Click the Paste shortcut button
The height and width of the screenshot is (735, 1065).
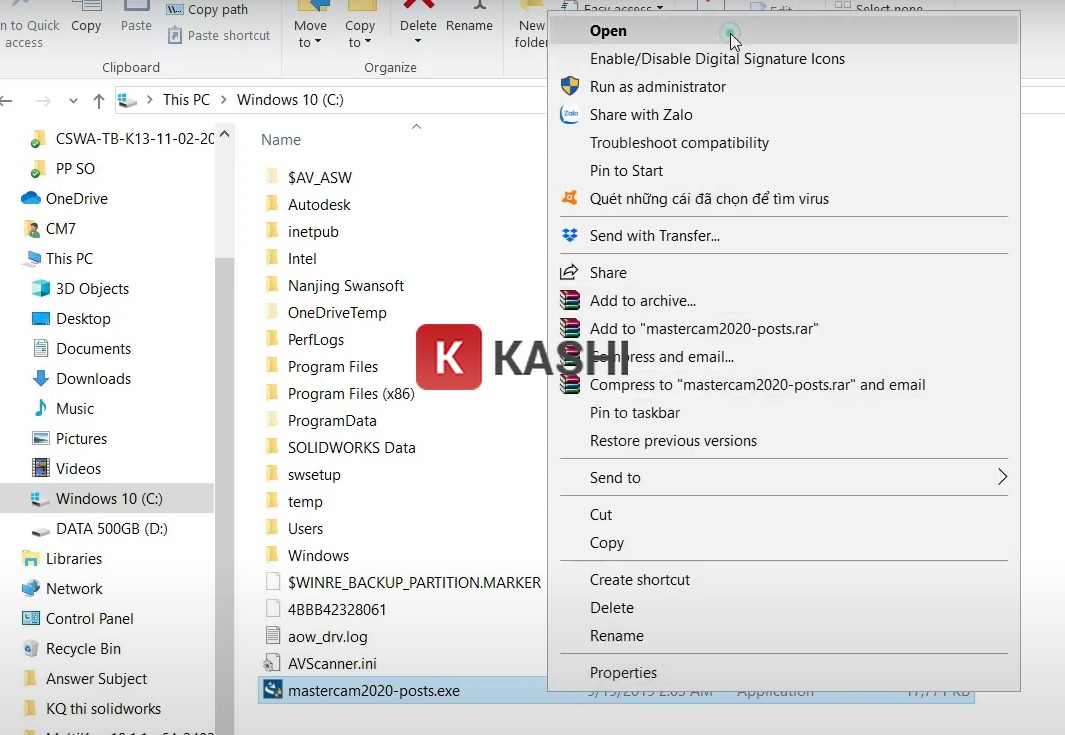[x=219, y=35]
